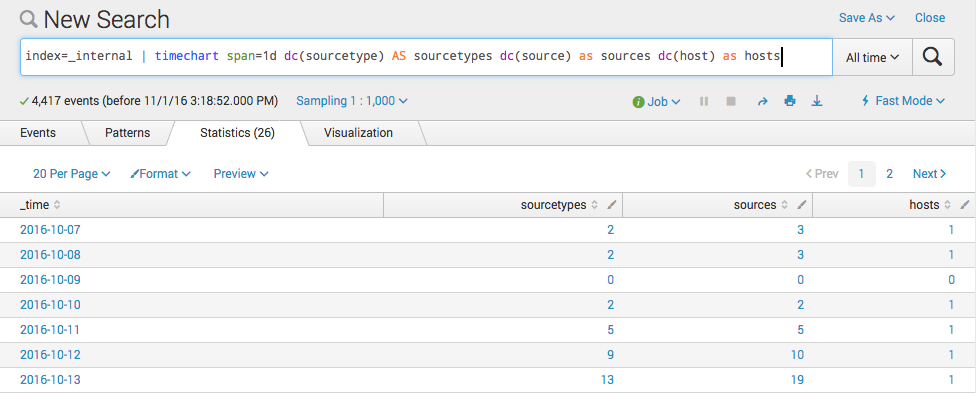976x393 pixels.
Task: Open the All time range picker
Action: coord(872,57)
